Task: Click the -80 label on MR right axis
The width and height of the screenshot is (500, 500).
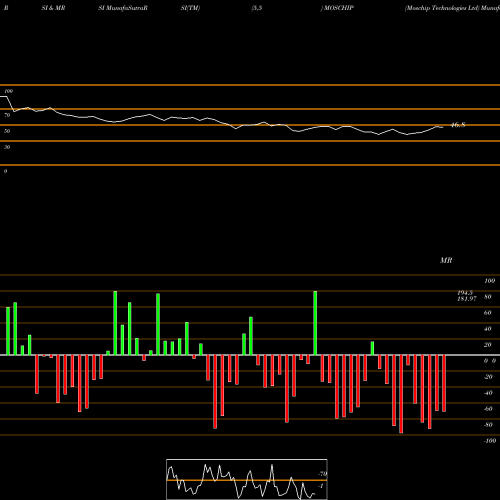Action: tap(488, 425)
